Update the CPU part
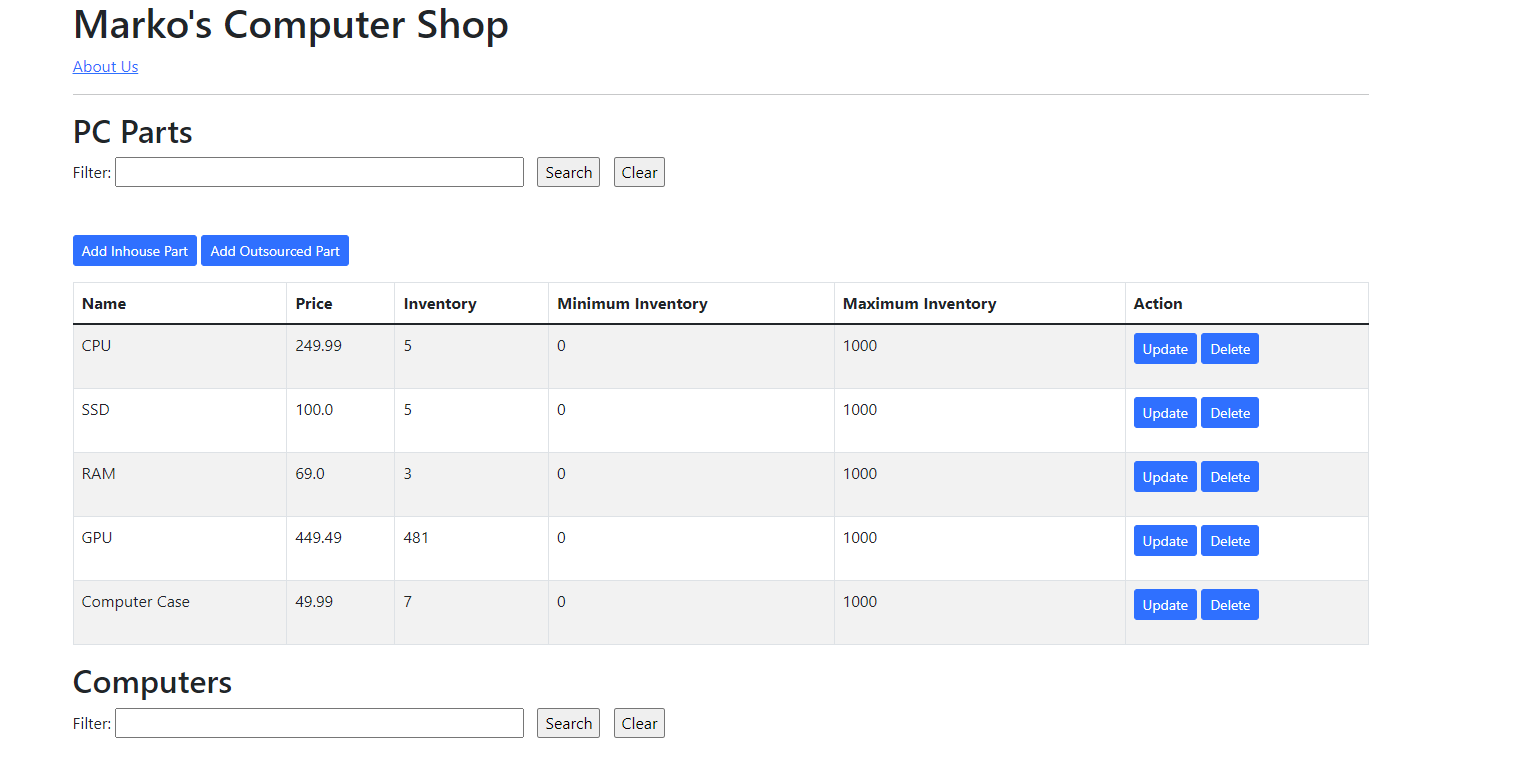This screenshot has width=1537, height=762. 1164,348
